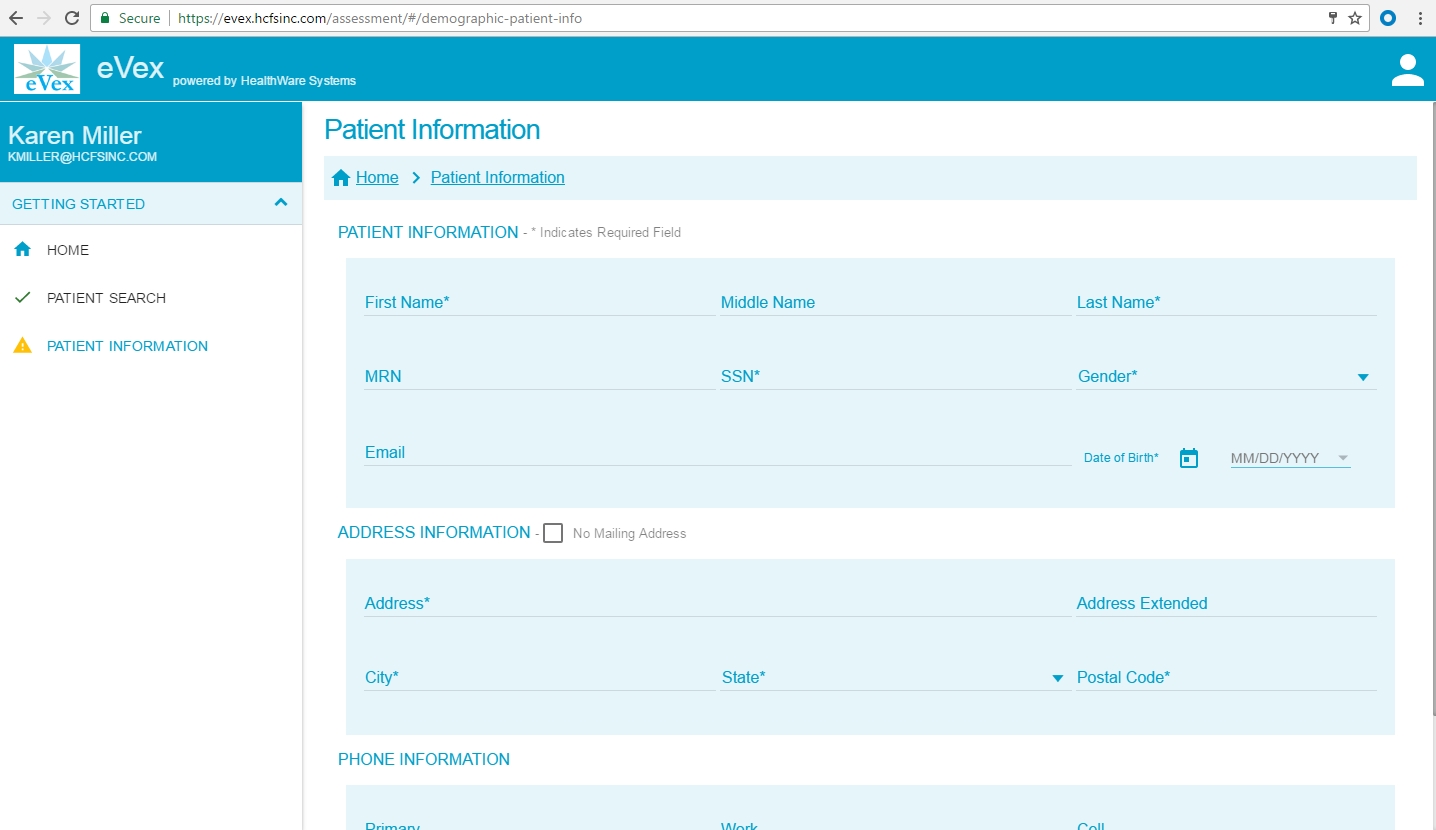The height and width of the screenshot is (830, 1436).
Task: Click the home icon in breadcrumb
Action: point(341,178)
